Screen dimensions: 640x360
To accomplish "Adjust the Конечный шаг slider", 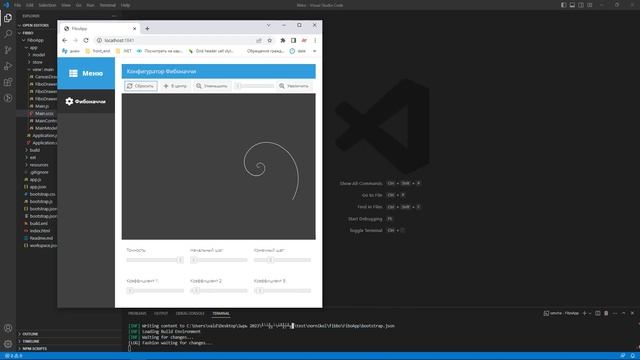I will click(x=282, y=260).
